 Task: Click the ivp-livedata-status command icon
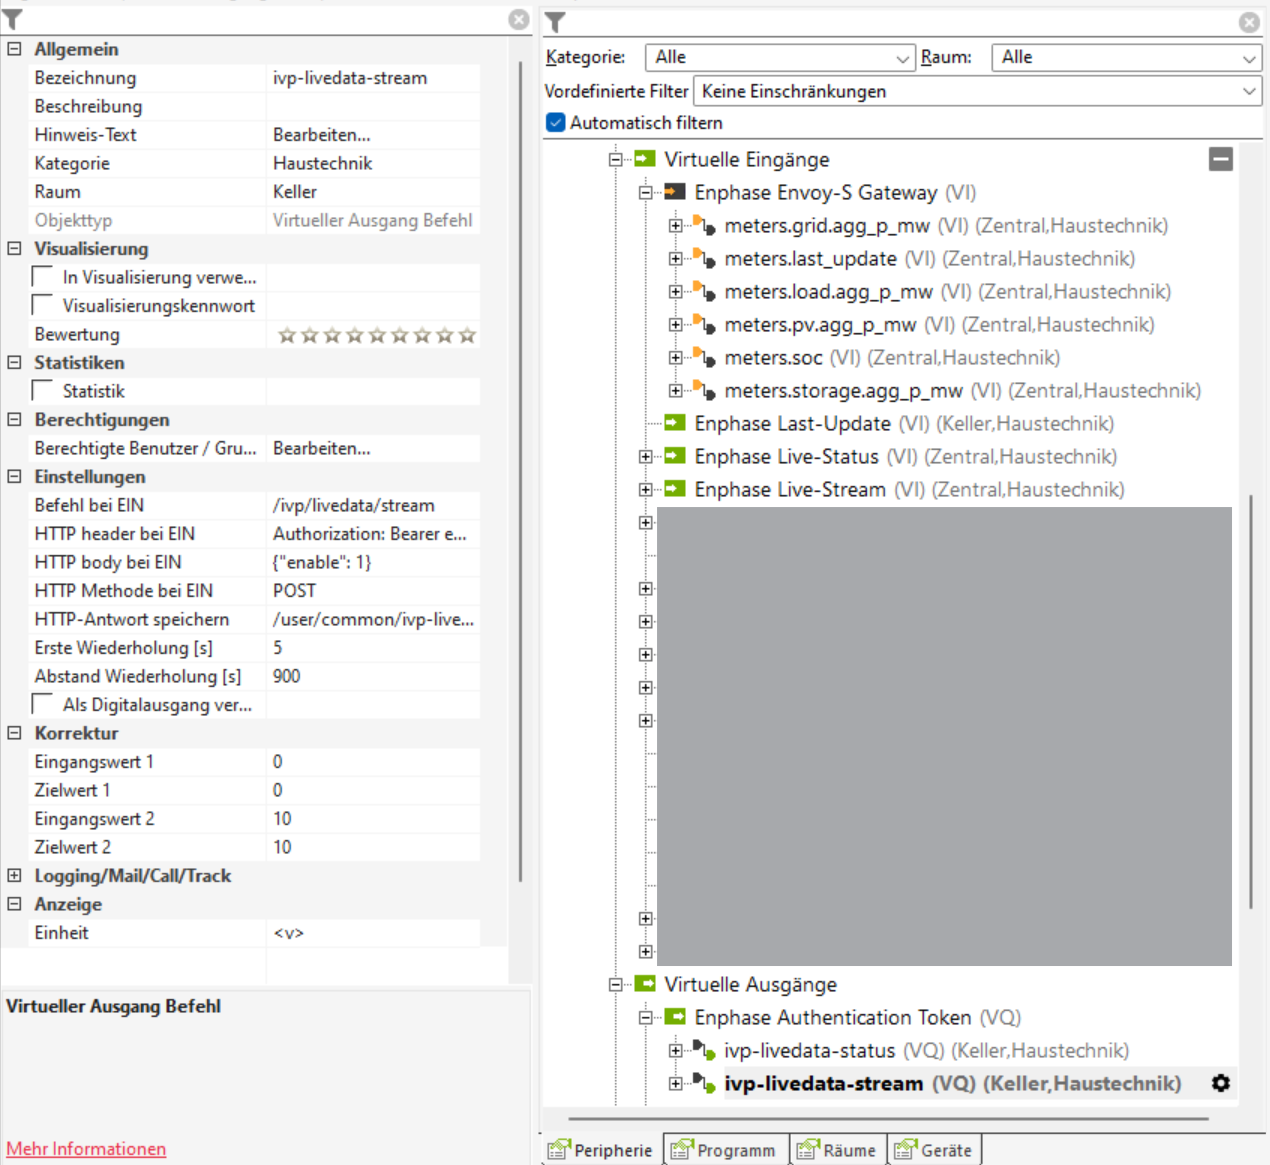tap(705, 1050)
